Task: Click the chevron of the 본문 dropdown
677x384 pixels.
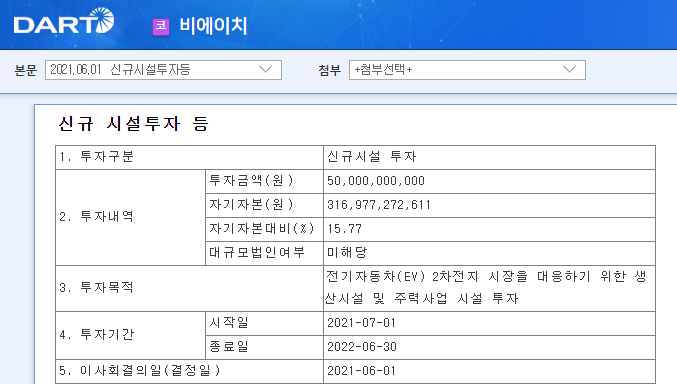Action: (x=265, y=70)
